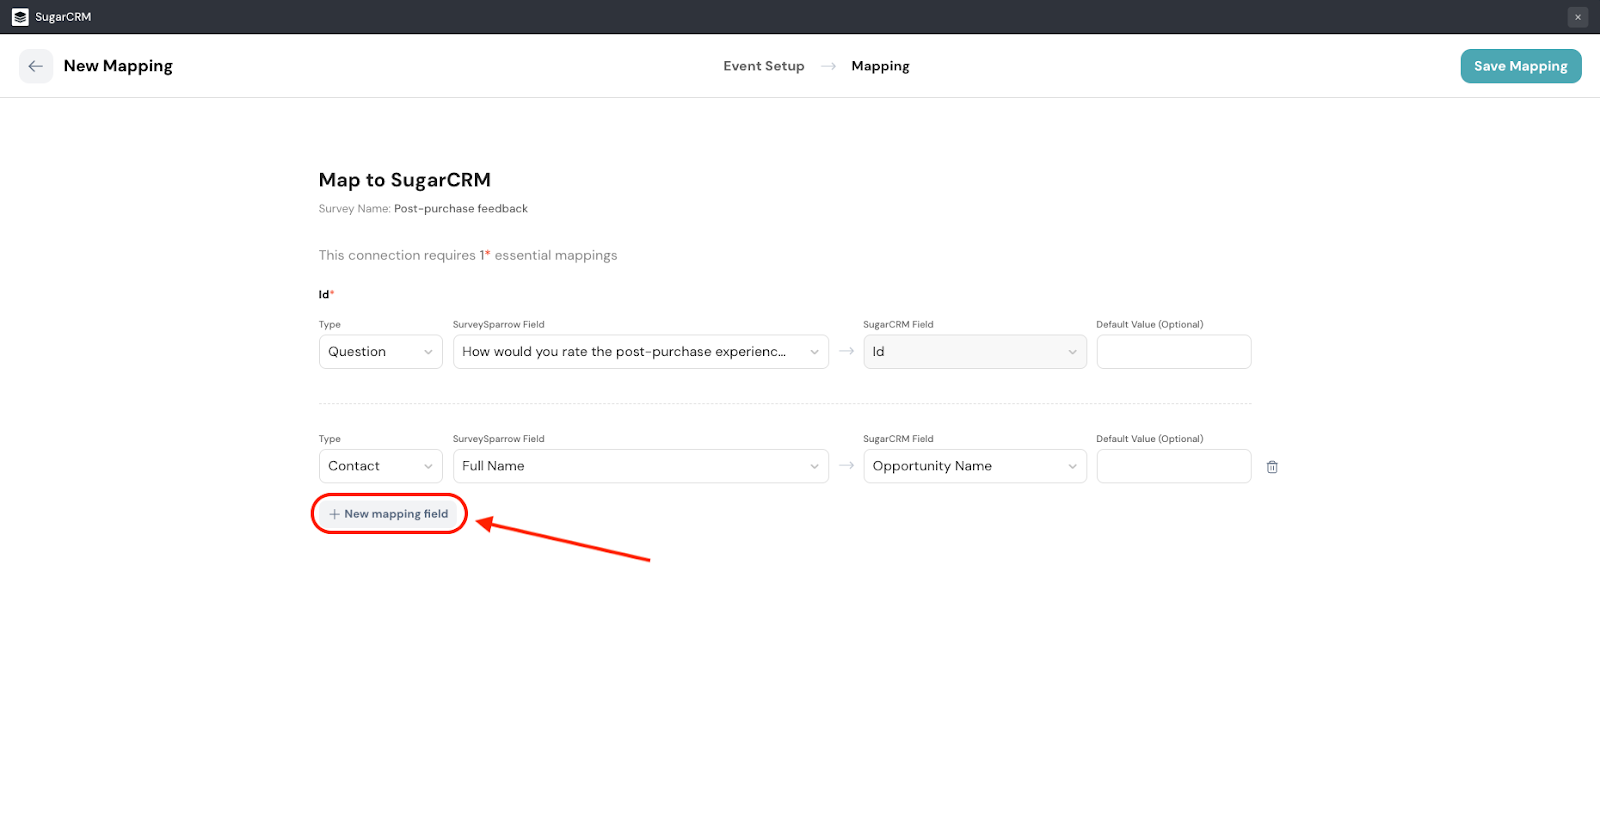
Task: Expand the Full Name field dropdown
Action: point(640,466)
